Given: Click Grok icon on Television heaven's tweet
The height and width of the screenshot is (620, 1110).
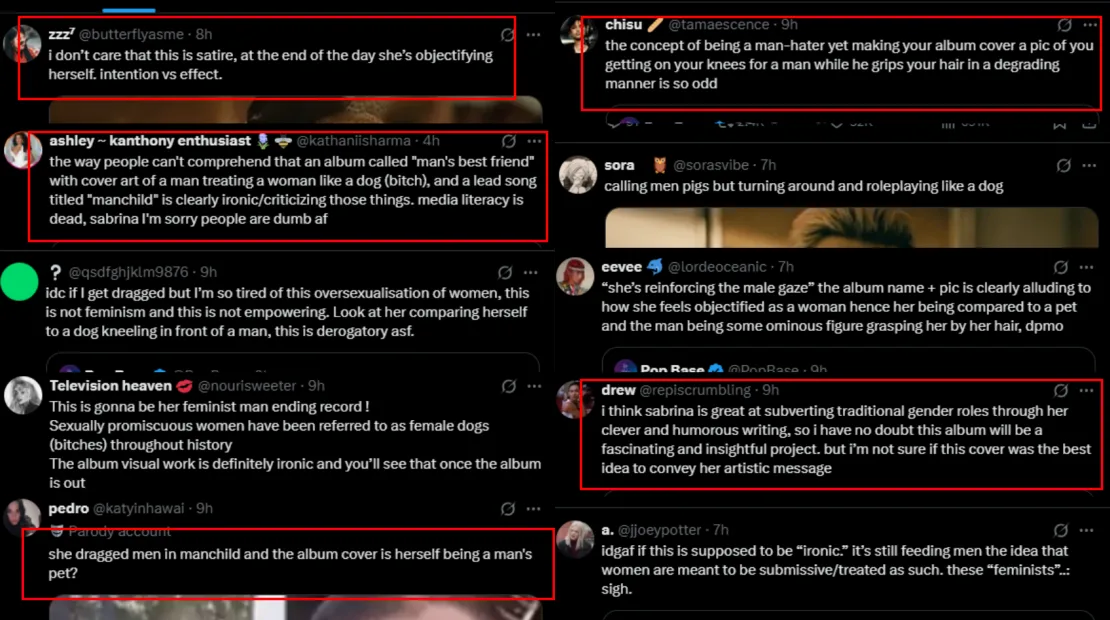Looking at the screenshot, I should pyautogui.click(x=508, y=386).
